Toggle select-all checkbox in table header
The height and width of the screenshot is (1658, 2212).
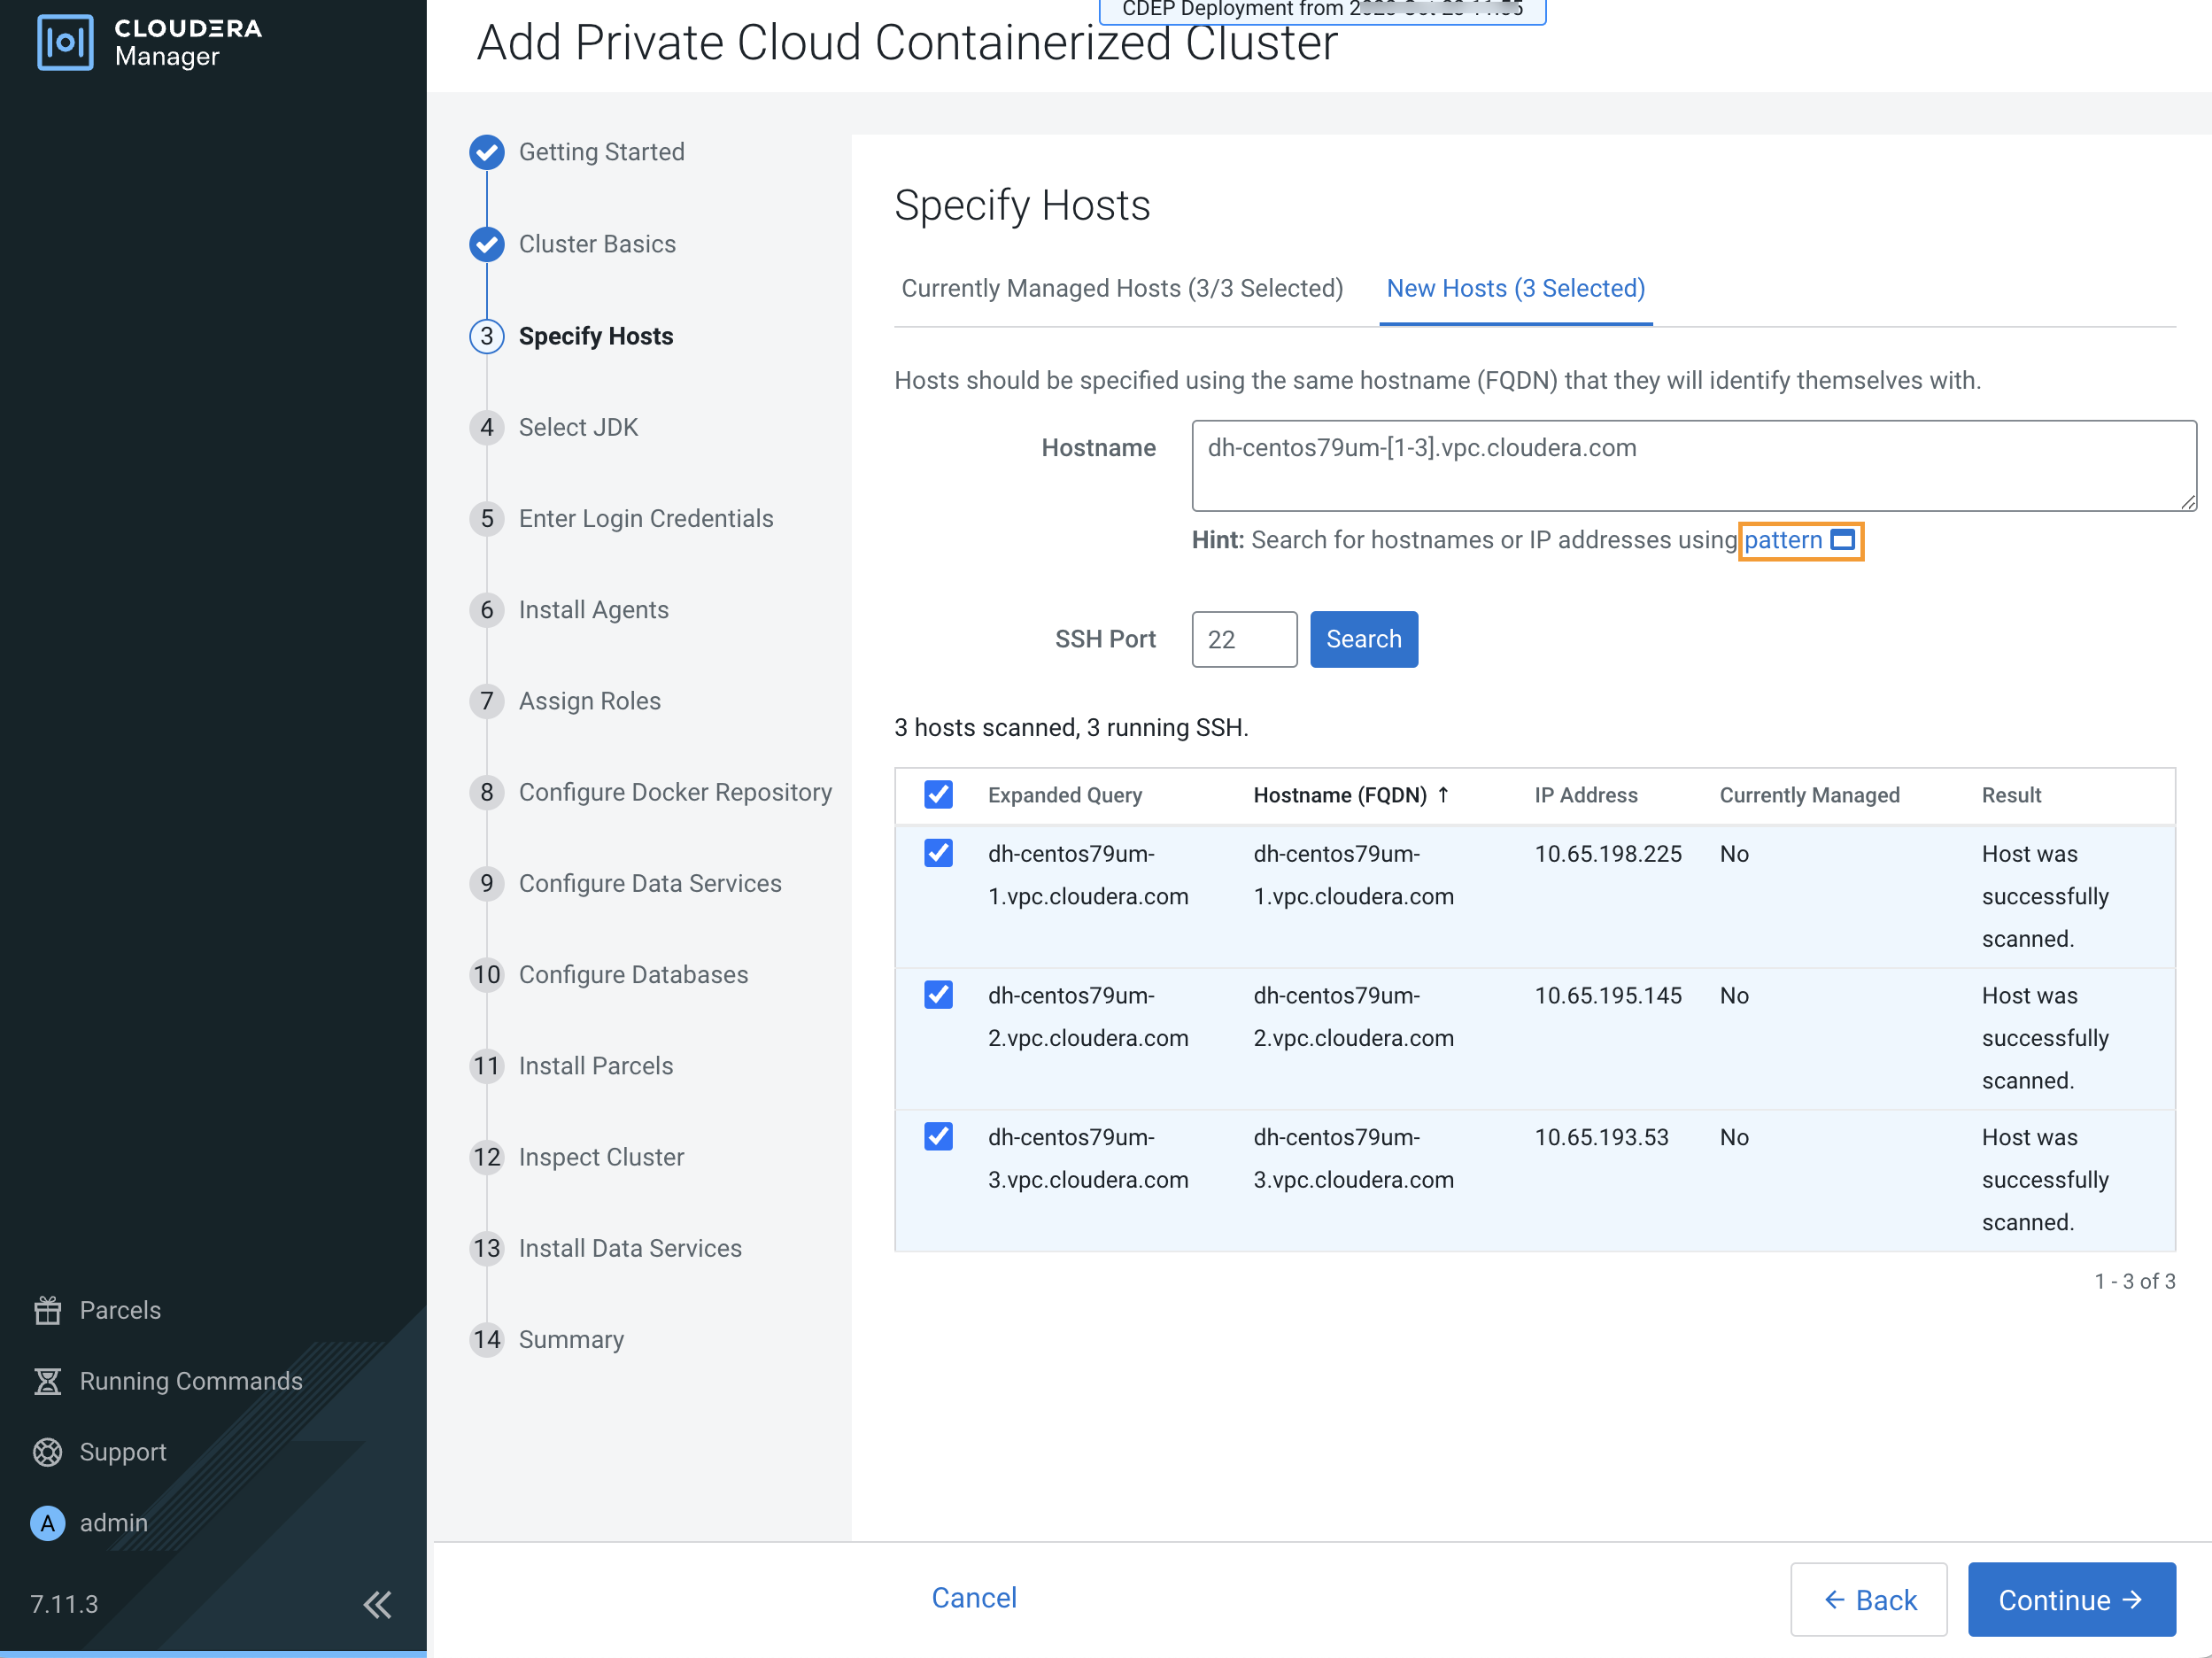click(938, 795)
